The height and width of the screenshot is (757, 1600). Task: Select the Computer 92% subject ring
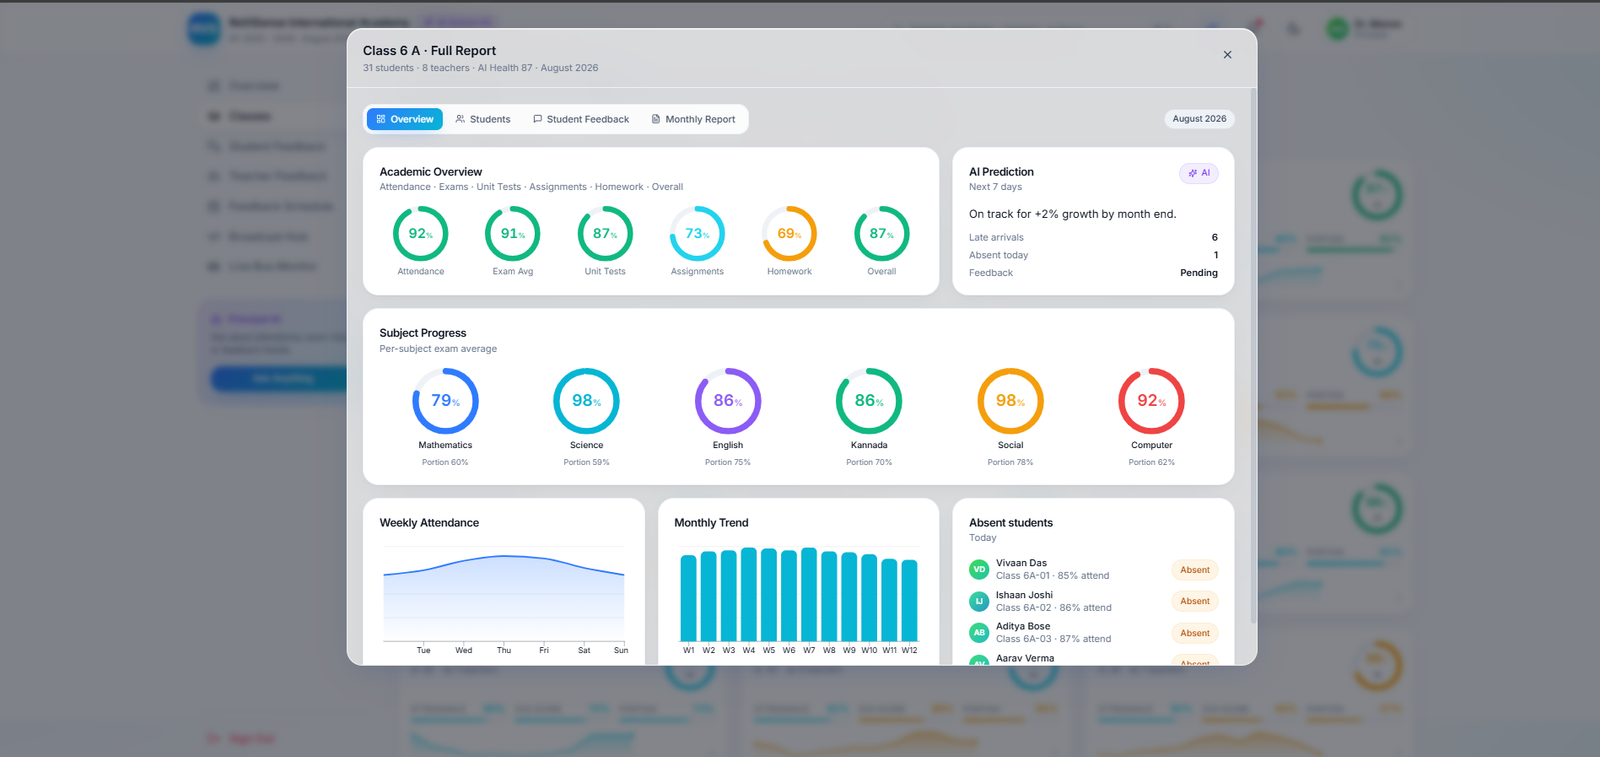click(1152, 401)
